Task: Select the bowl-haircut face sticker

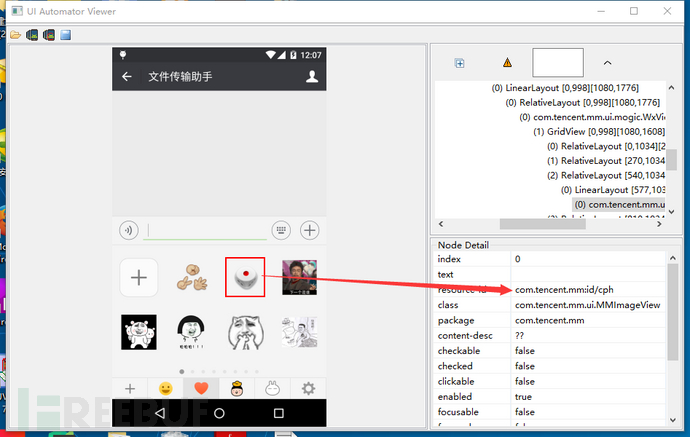Action: pyautogui.click(x=191, y=332)
